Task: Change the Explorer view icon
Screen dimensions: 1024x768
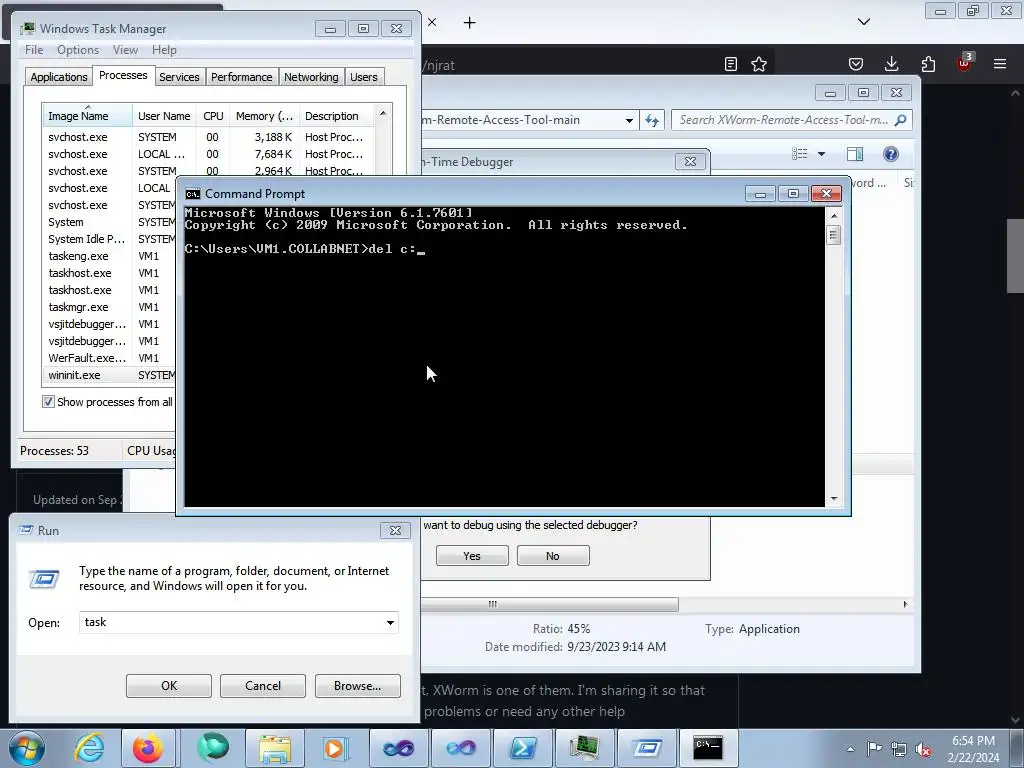Action: pyautogui.click(x=800, y=153)
